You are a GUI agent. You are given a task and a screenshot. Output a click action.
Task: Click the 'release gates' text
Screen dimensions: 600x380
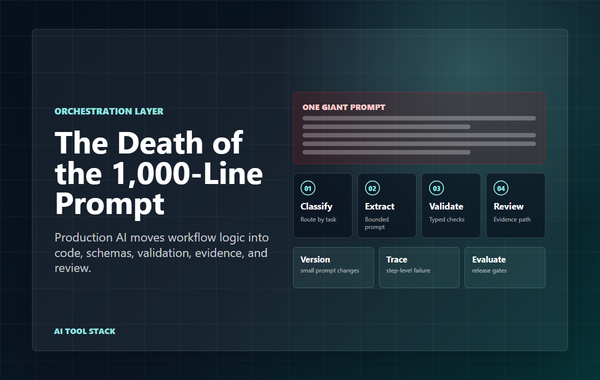click(489, 271)
